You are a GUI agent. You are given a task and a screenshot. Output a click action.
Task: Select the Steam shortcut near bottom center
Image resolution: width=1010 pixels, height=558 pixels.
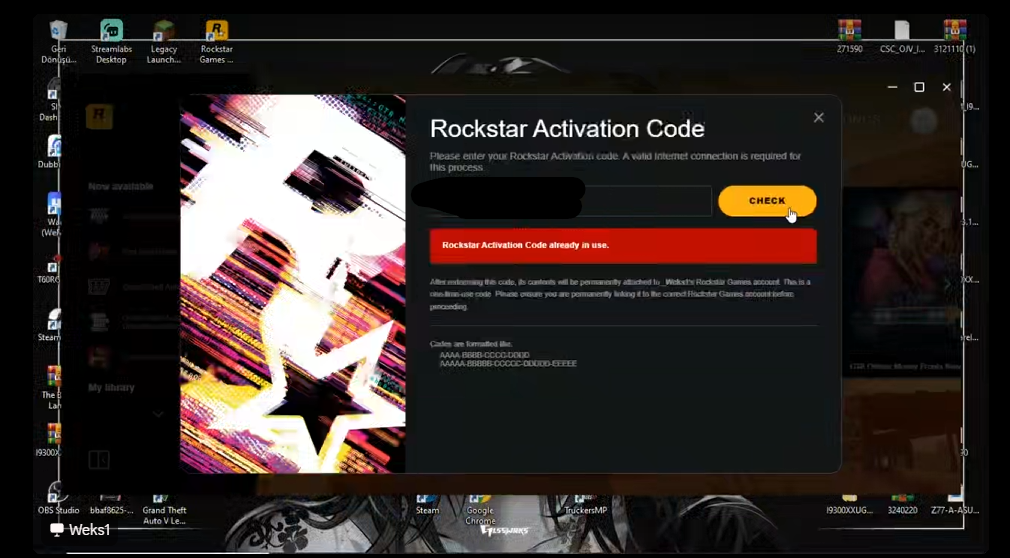click(x=427, y=505)
